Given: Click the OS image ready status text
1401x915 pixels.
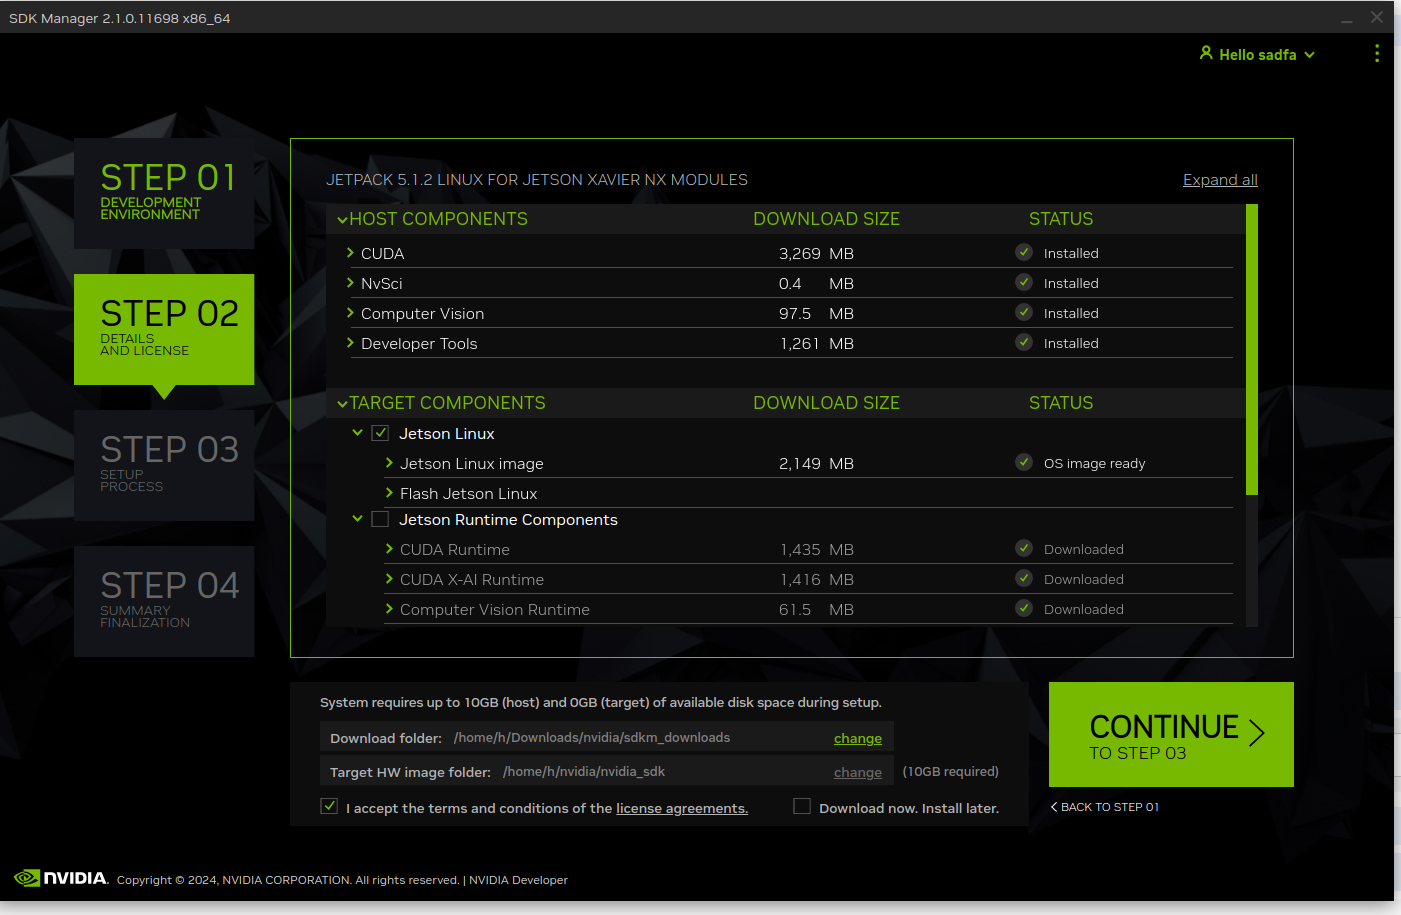Looking at the screenshot, I should click(1094, 463).
